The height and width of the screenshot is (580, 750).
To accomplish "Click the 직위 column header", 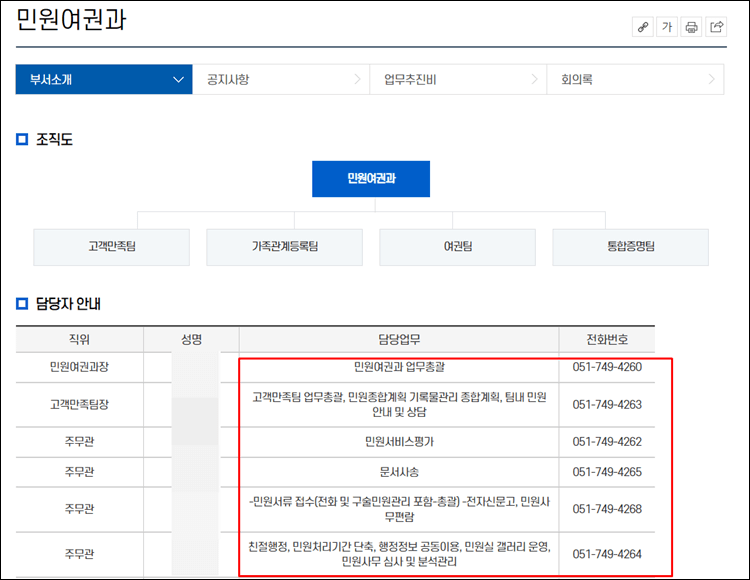I will click(x=79, y=339).
